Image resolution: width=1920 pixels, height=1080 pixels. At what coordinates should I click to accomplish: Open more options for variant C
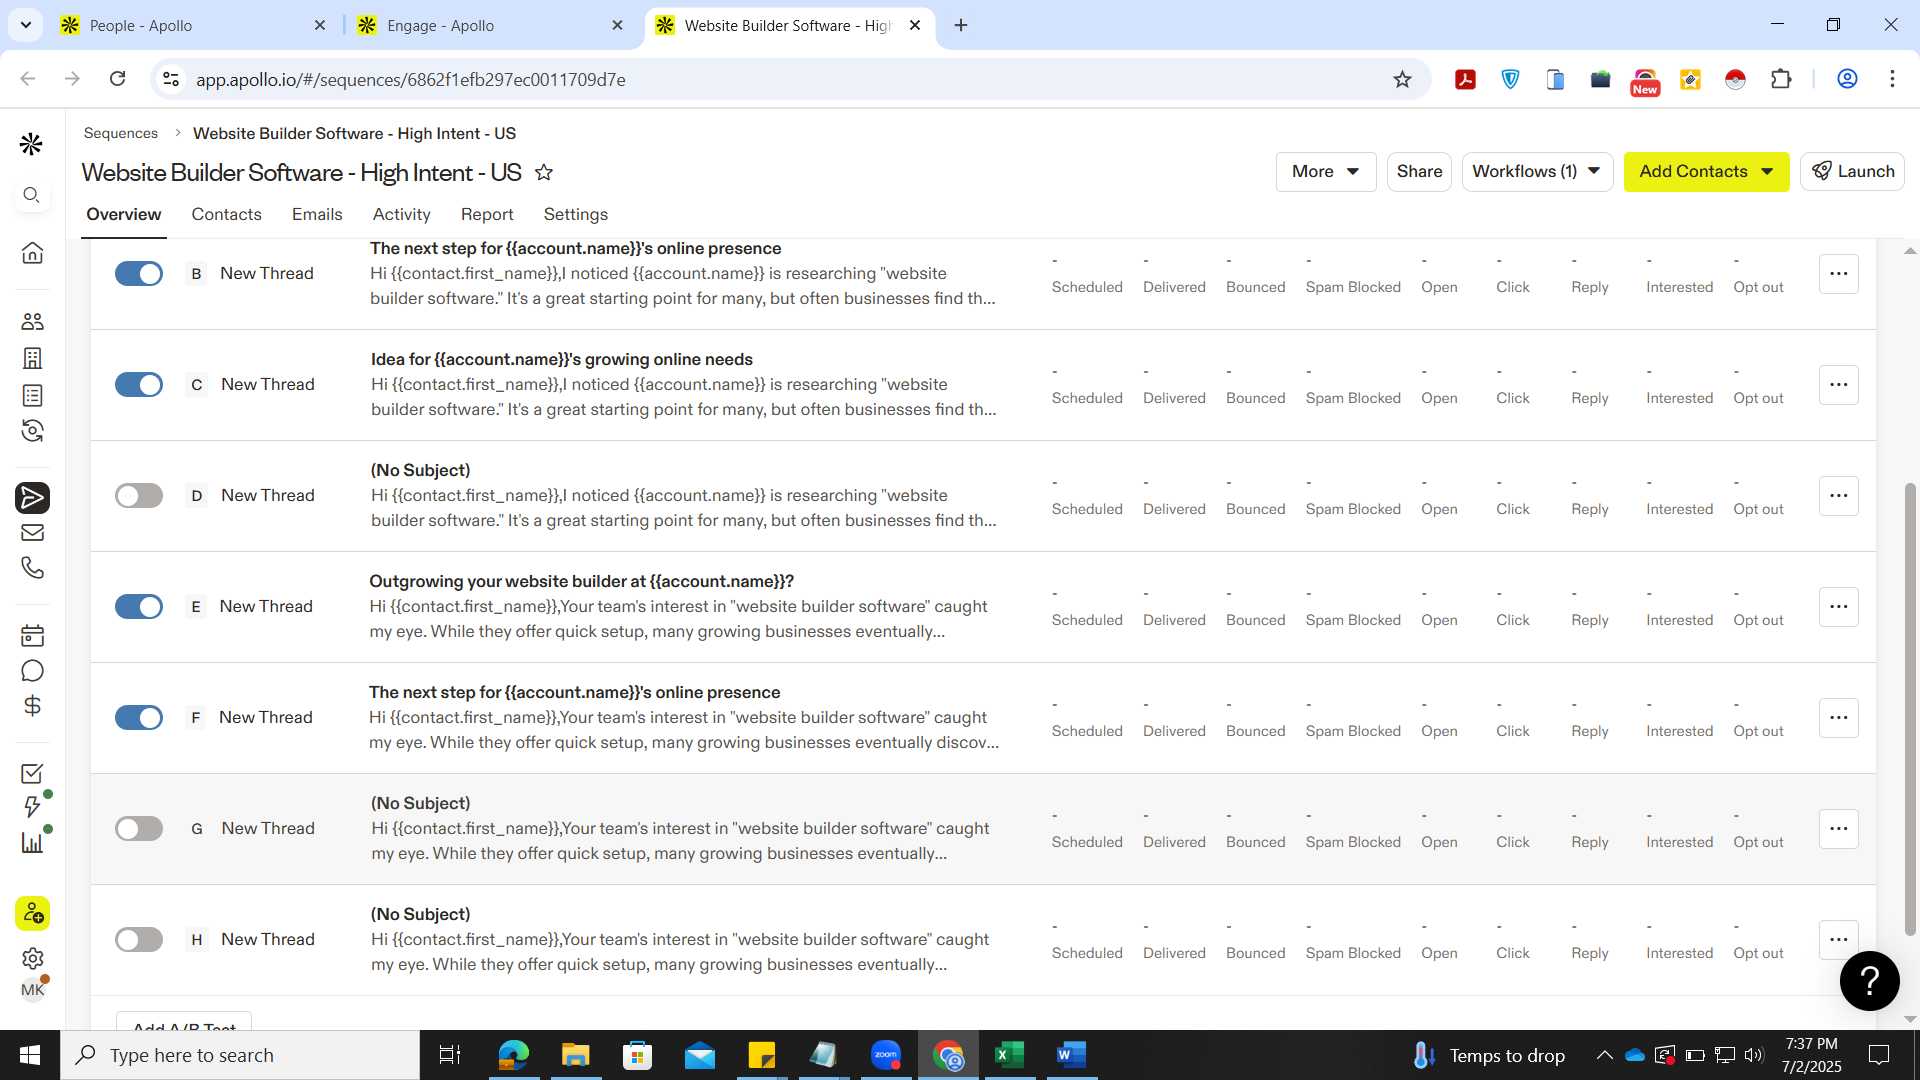(1838, 385)
